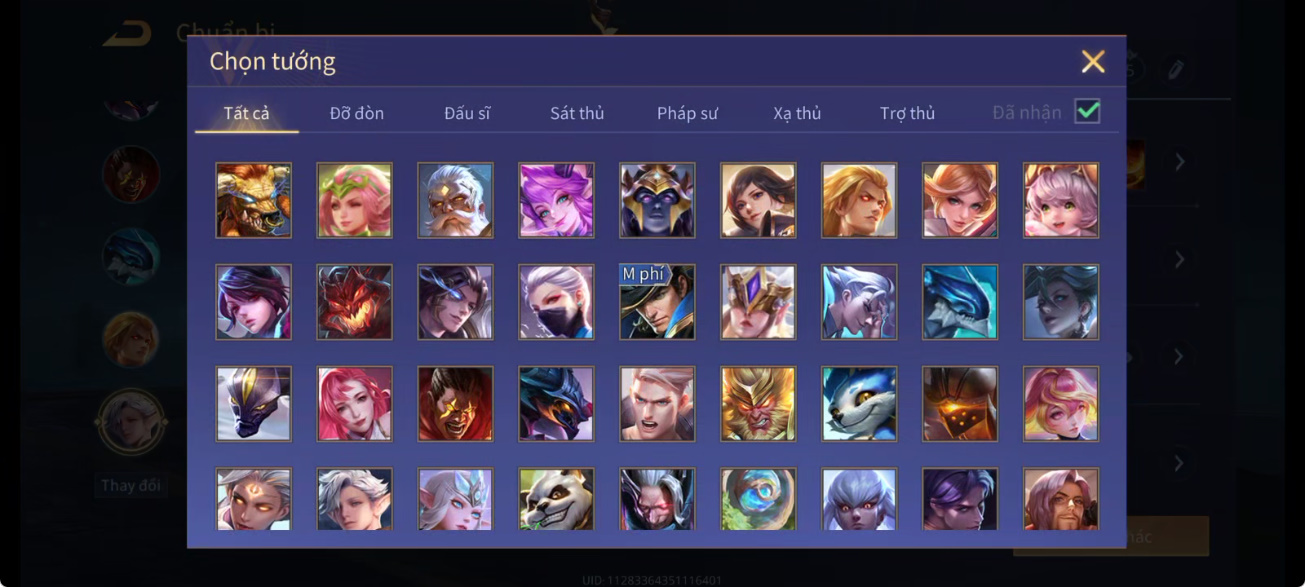Switch to the Xạ thủ tab
The image size is (1305, 587).
797,113
